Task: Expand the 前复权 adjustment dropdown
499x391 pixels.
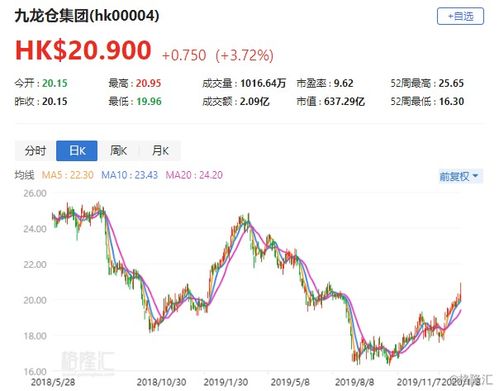Action: coord(460,176)
